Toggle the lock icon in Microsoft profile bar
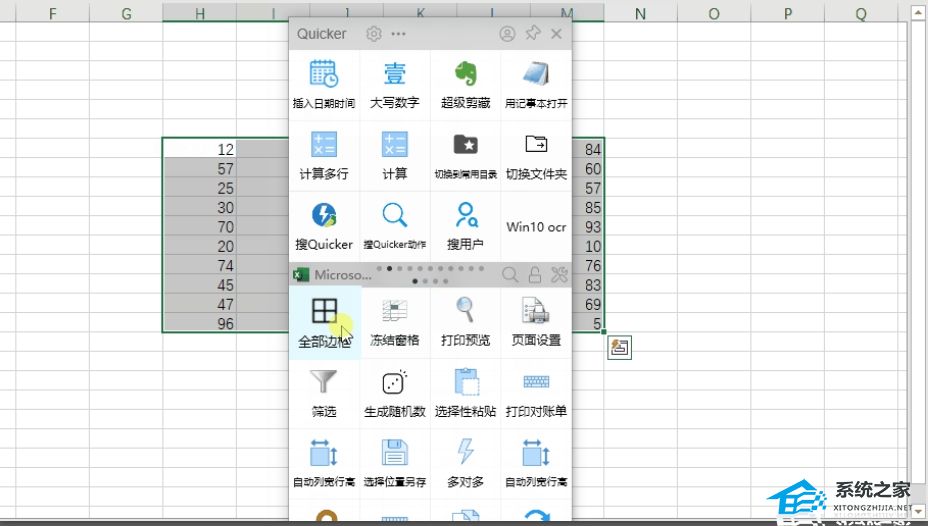This screenshot has height=526, width=928. [535, 274]
